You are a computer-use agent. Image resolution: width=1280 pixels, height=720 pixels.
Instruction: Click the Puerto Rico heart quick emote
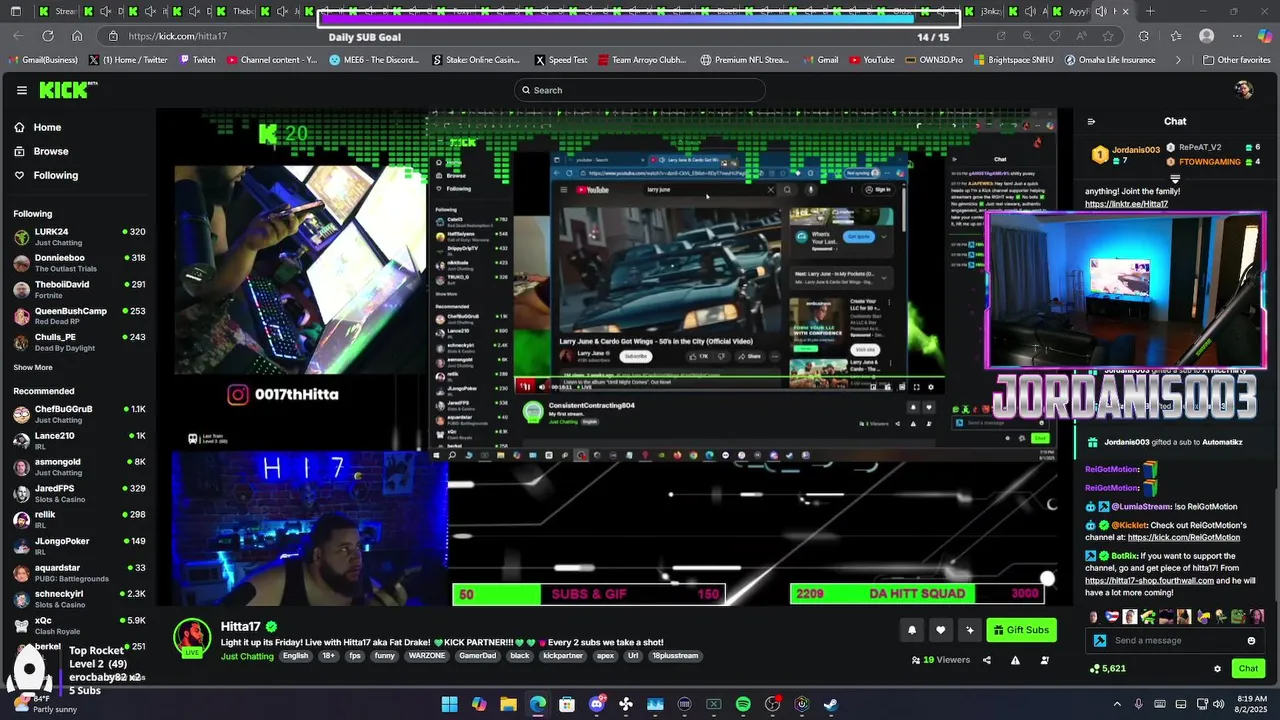(1111, 616)
